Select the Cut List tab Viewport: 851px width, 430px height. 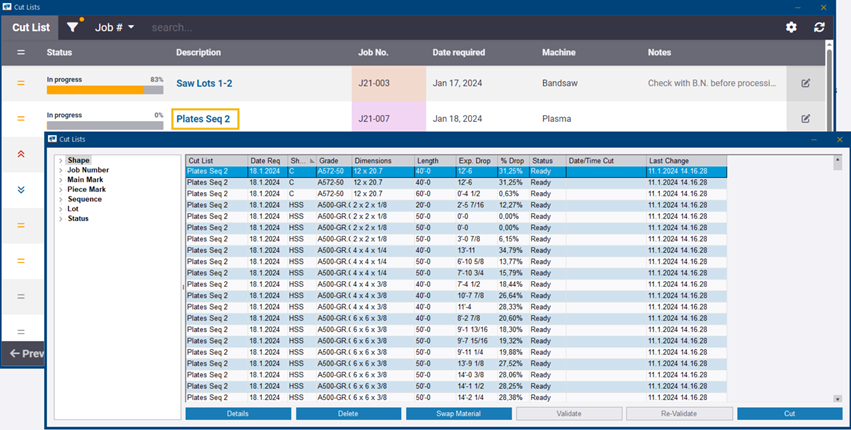(30, 27)
